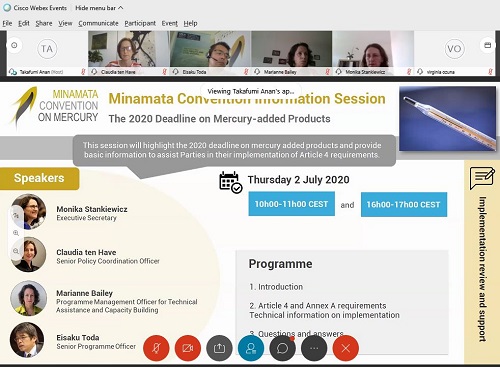
Task: Click the layout icon right of VO avatar
Action: (x=487, y=45)
